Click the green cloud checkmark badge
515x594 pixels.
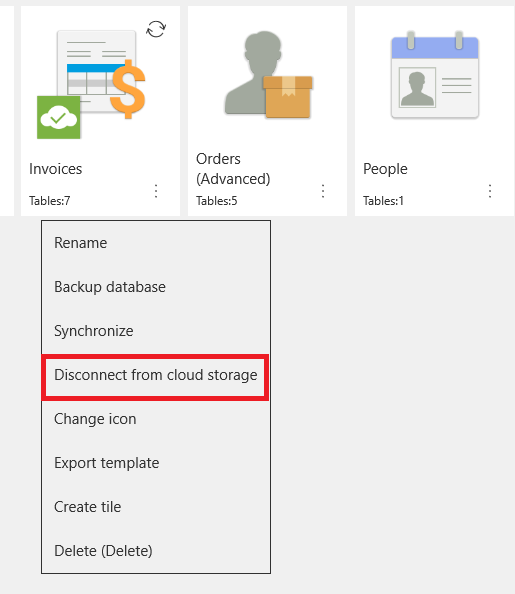tap(59, 117)
